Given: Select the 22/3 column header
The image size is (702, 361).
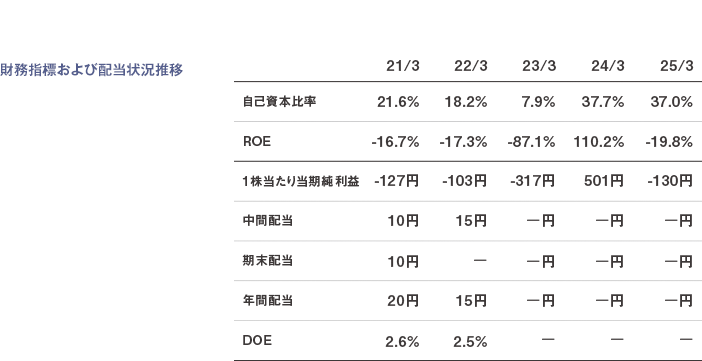Looking at the screenshot, I should pos(471,66).
